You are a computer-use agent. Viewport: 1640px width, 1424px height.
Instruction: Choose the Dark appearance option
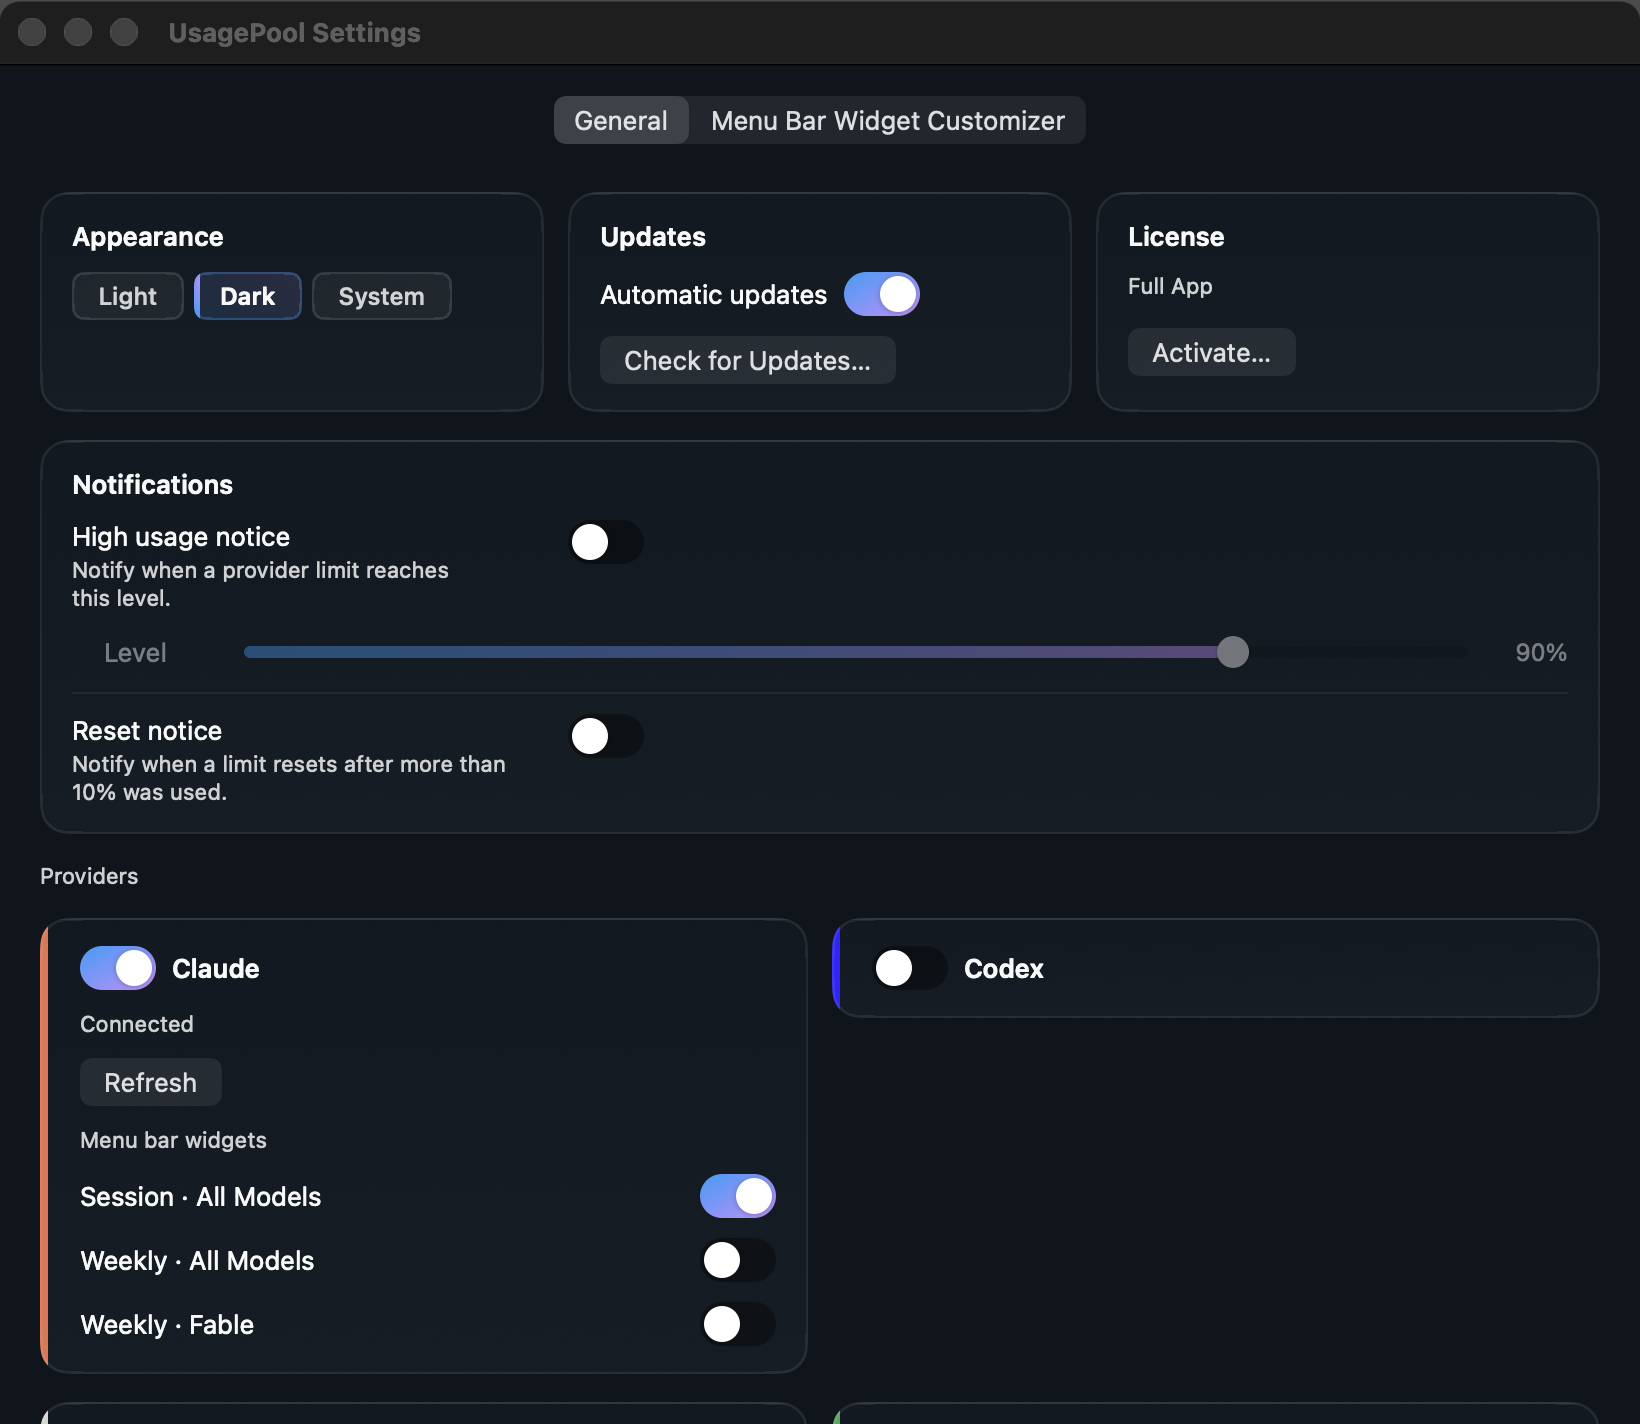click(x=247, y=296)
